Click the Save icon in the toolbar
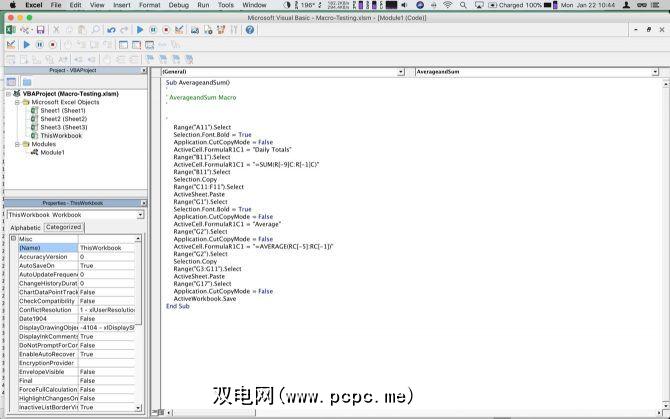Viewport: 670px width, 419px height. (40, 30)
